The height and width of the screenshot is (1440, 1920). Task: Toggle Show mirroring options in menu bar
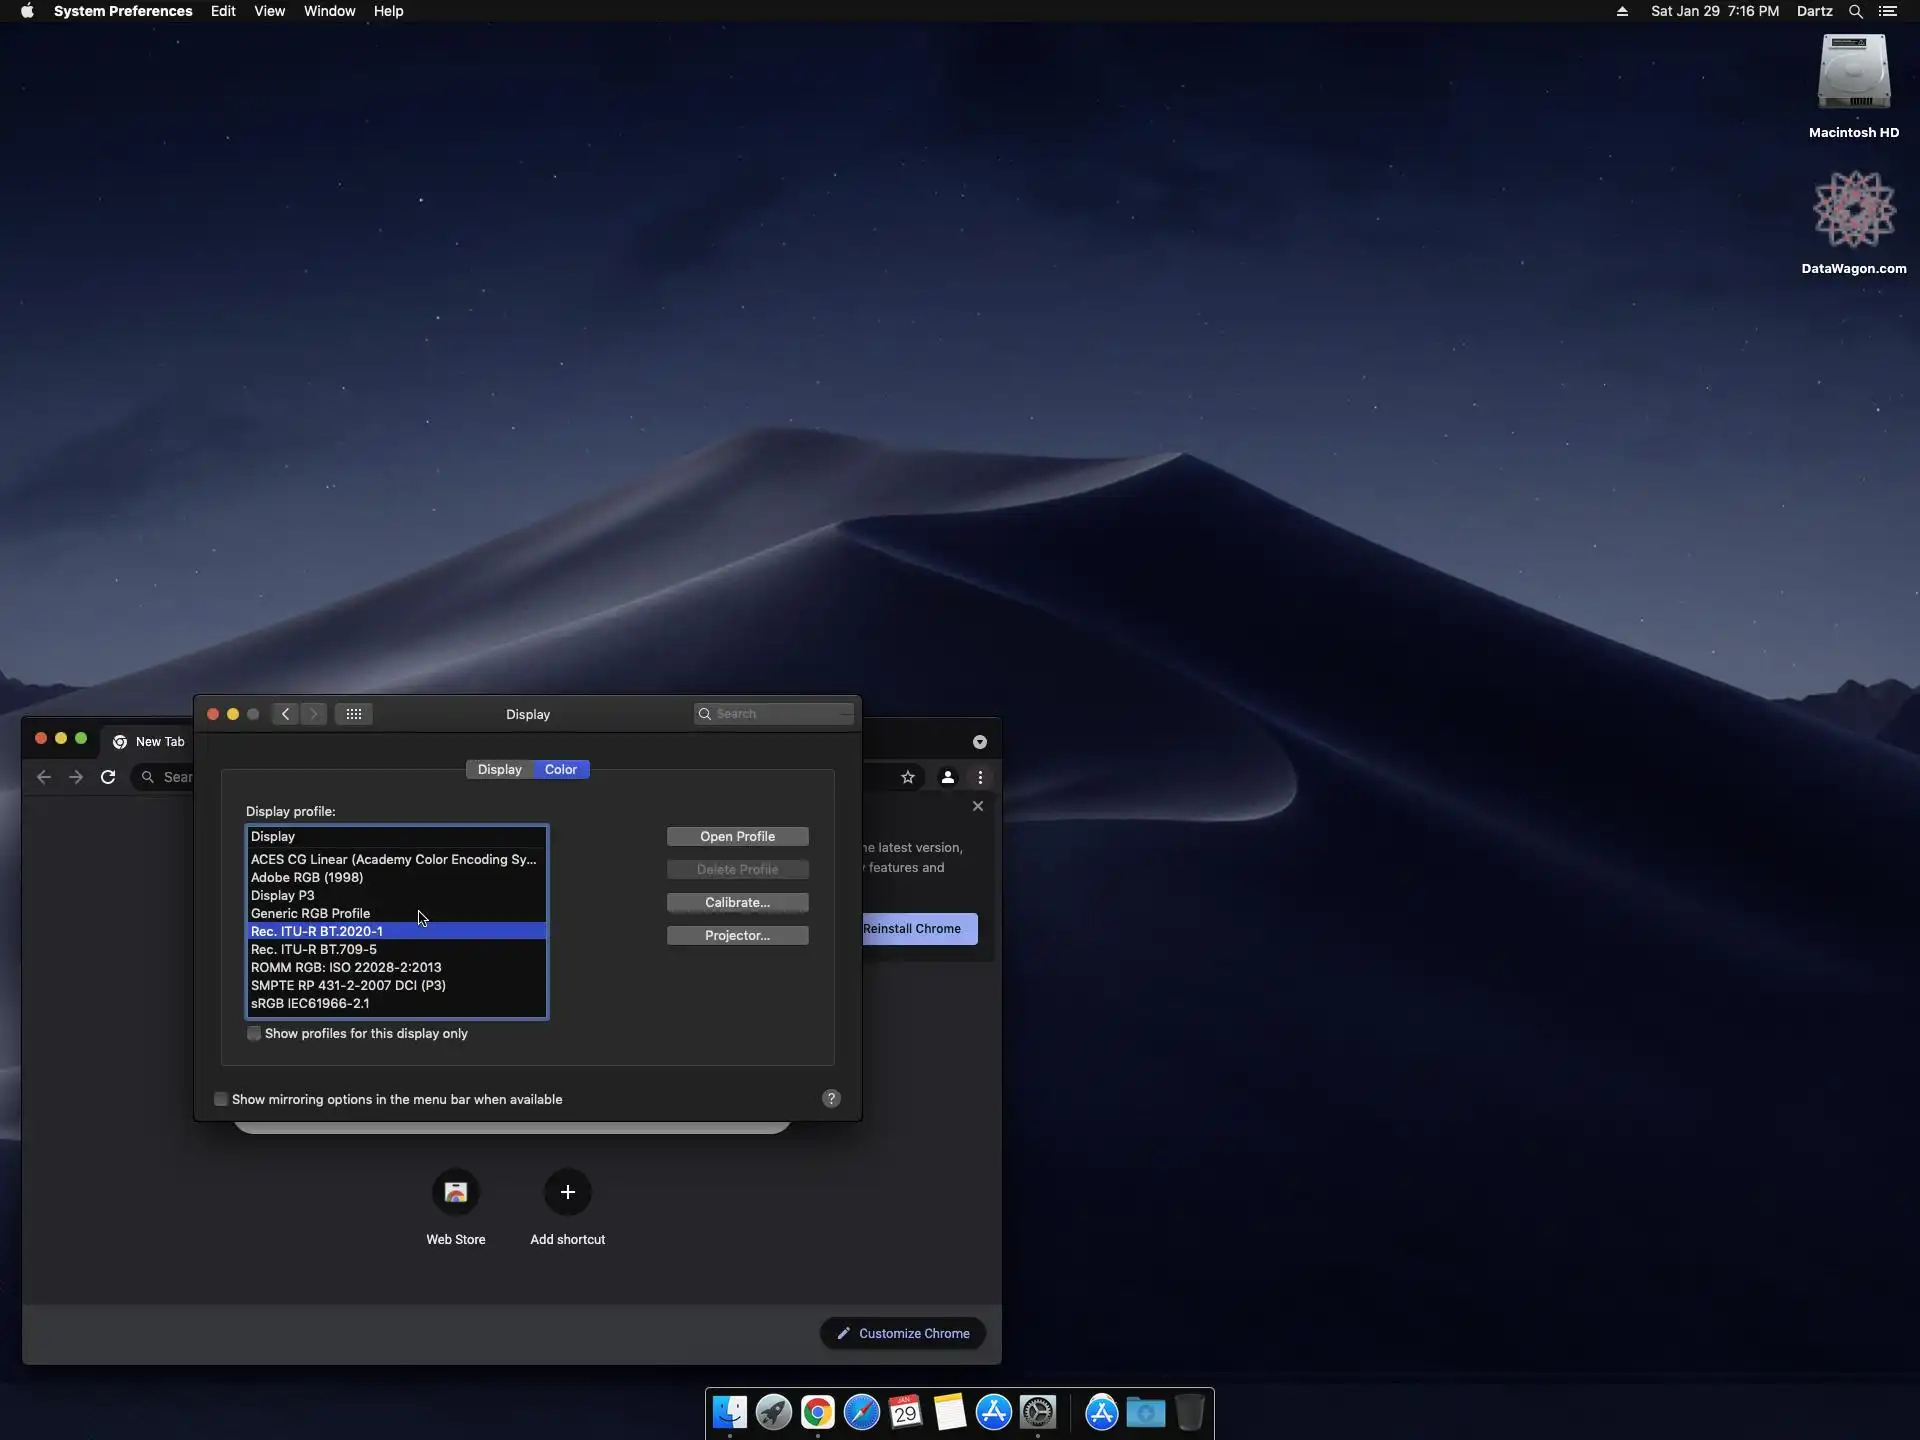click(221, 1099)
